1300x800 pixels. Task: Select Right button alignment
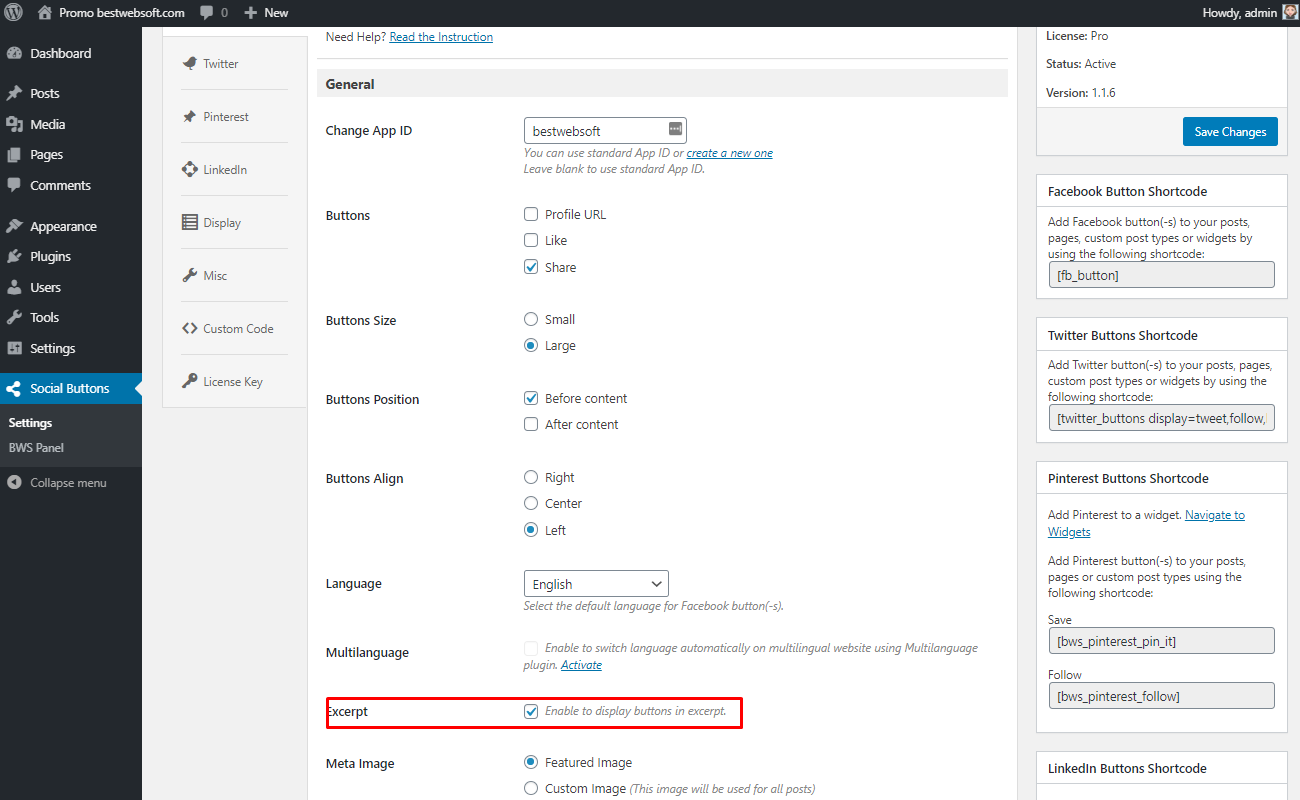coord(531,477)
